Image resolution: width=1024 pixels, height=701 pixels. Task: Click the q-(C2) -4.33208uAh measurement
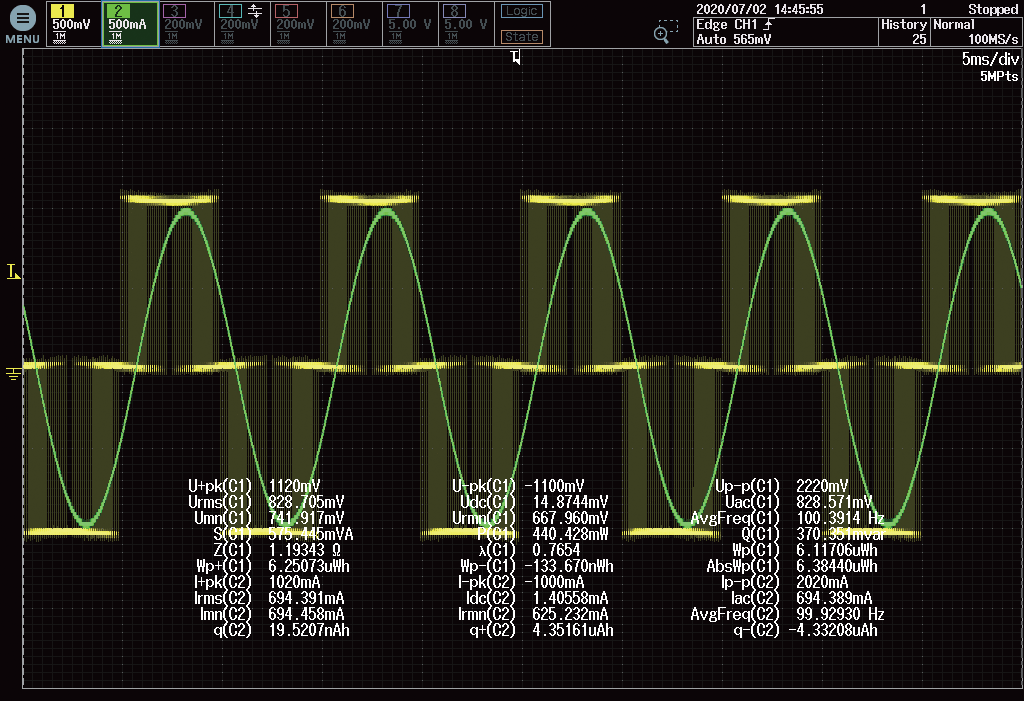(806, 630)
